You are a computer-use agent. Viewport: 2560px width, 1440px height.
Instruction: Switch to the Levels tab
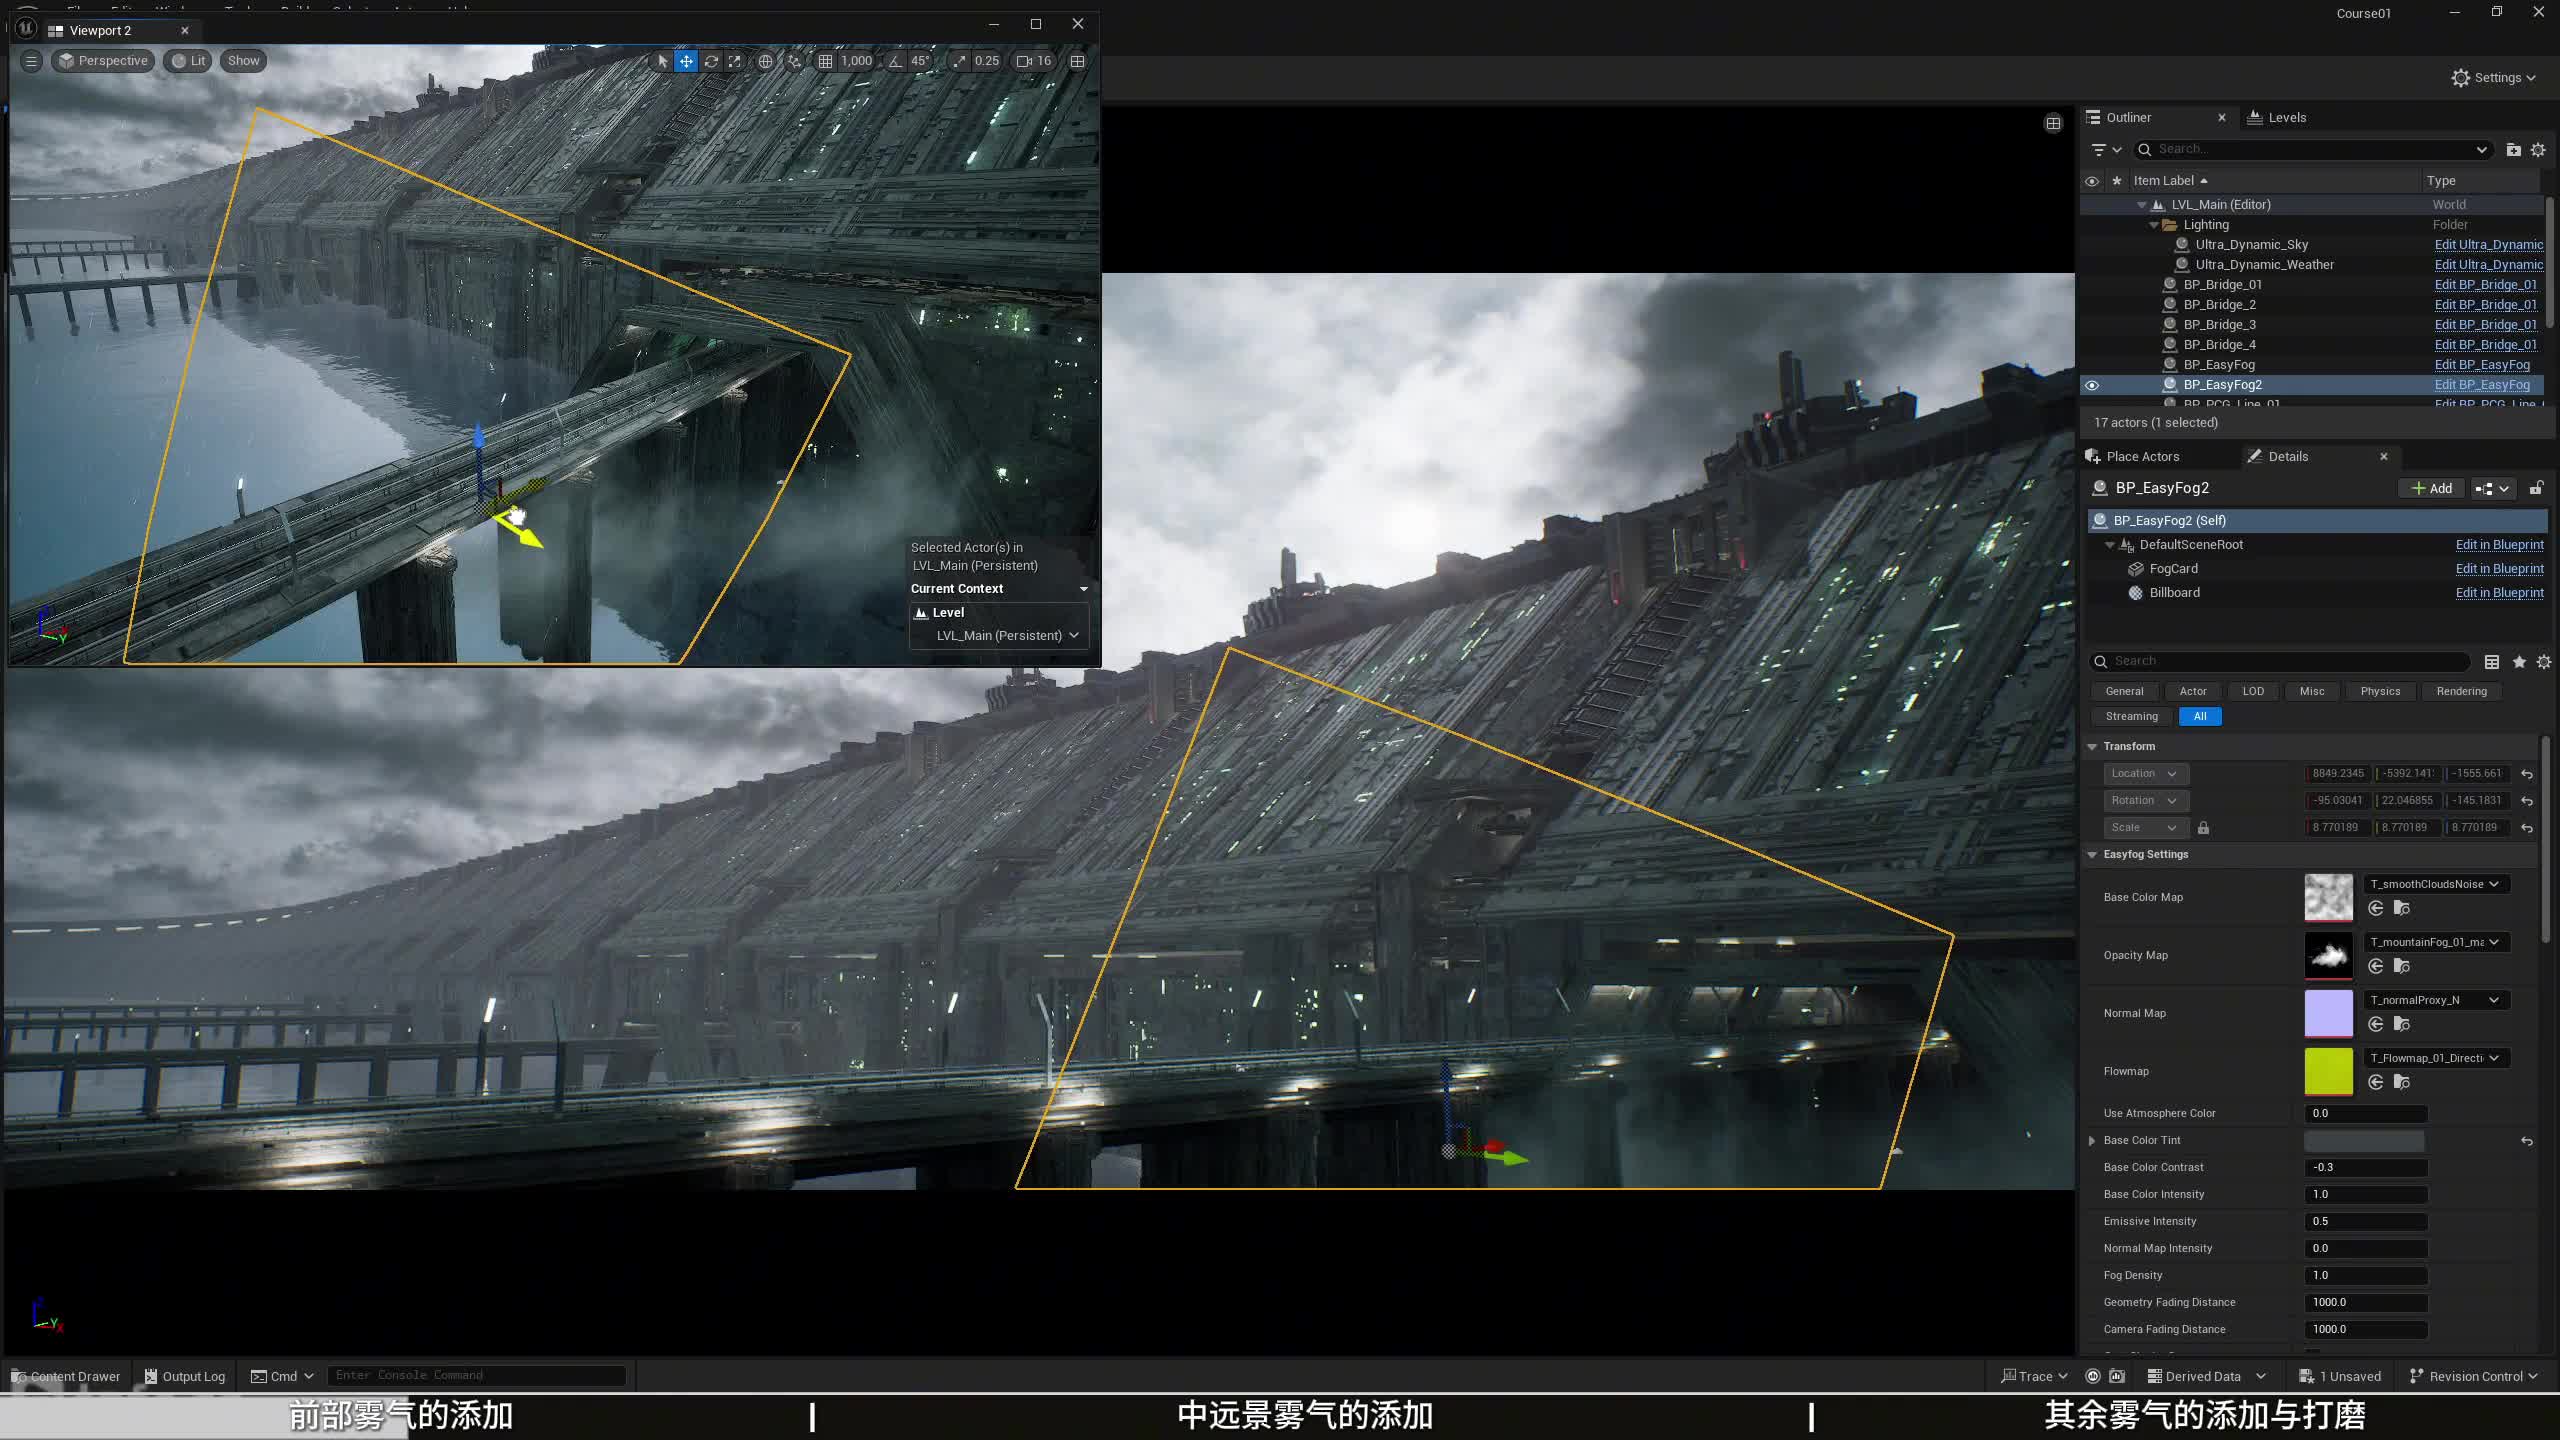pos(2286,117)
